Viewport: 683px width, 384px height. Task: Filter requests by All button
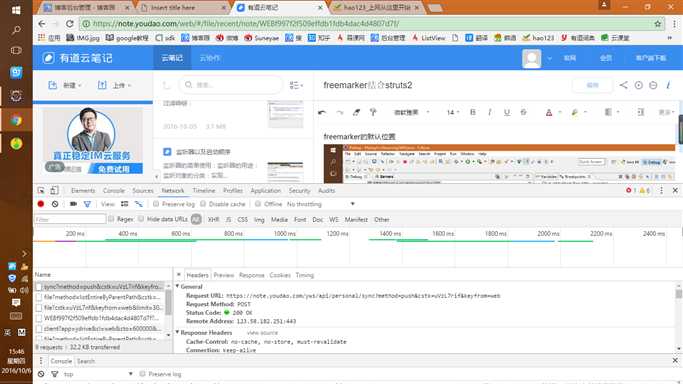[196, 219]
